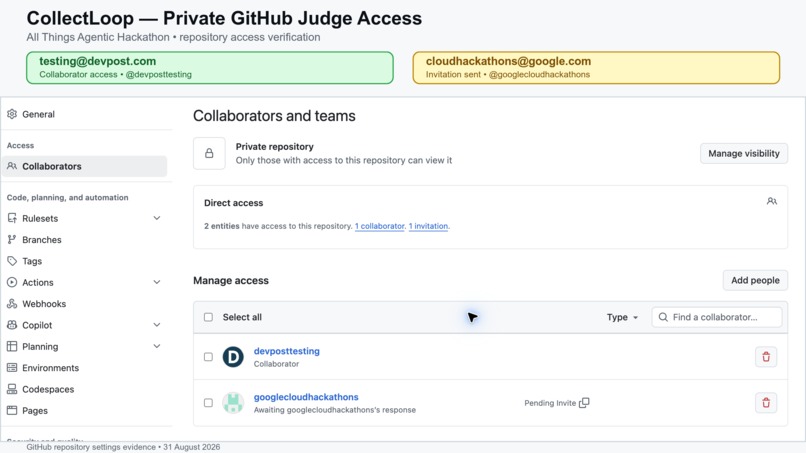Image resolution: width=806 pixels, height=453 pixels.
Task: Expand the Rulesets chevron
Action: 157,218
